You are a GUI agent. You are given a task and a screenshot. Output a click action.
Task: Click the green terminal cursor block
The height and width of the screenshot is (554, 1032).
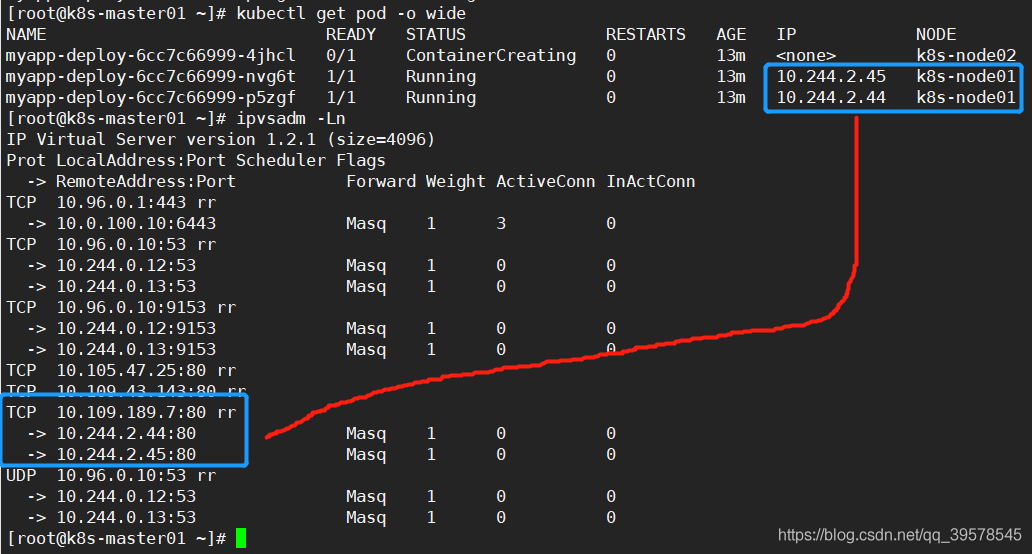tap(241, 538)
